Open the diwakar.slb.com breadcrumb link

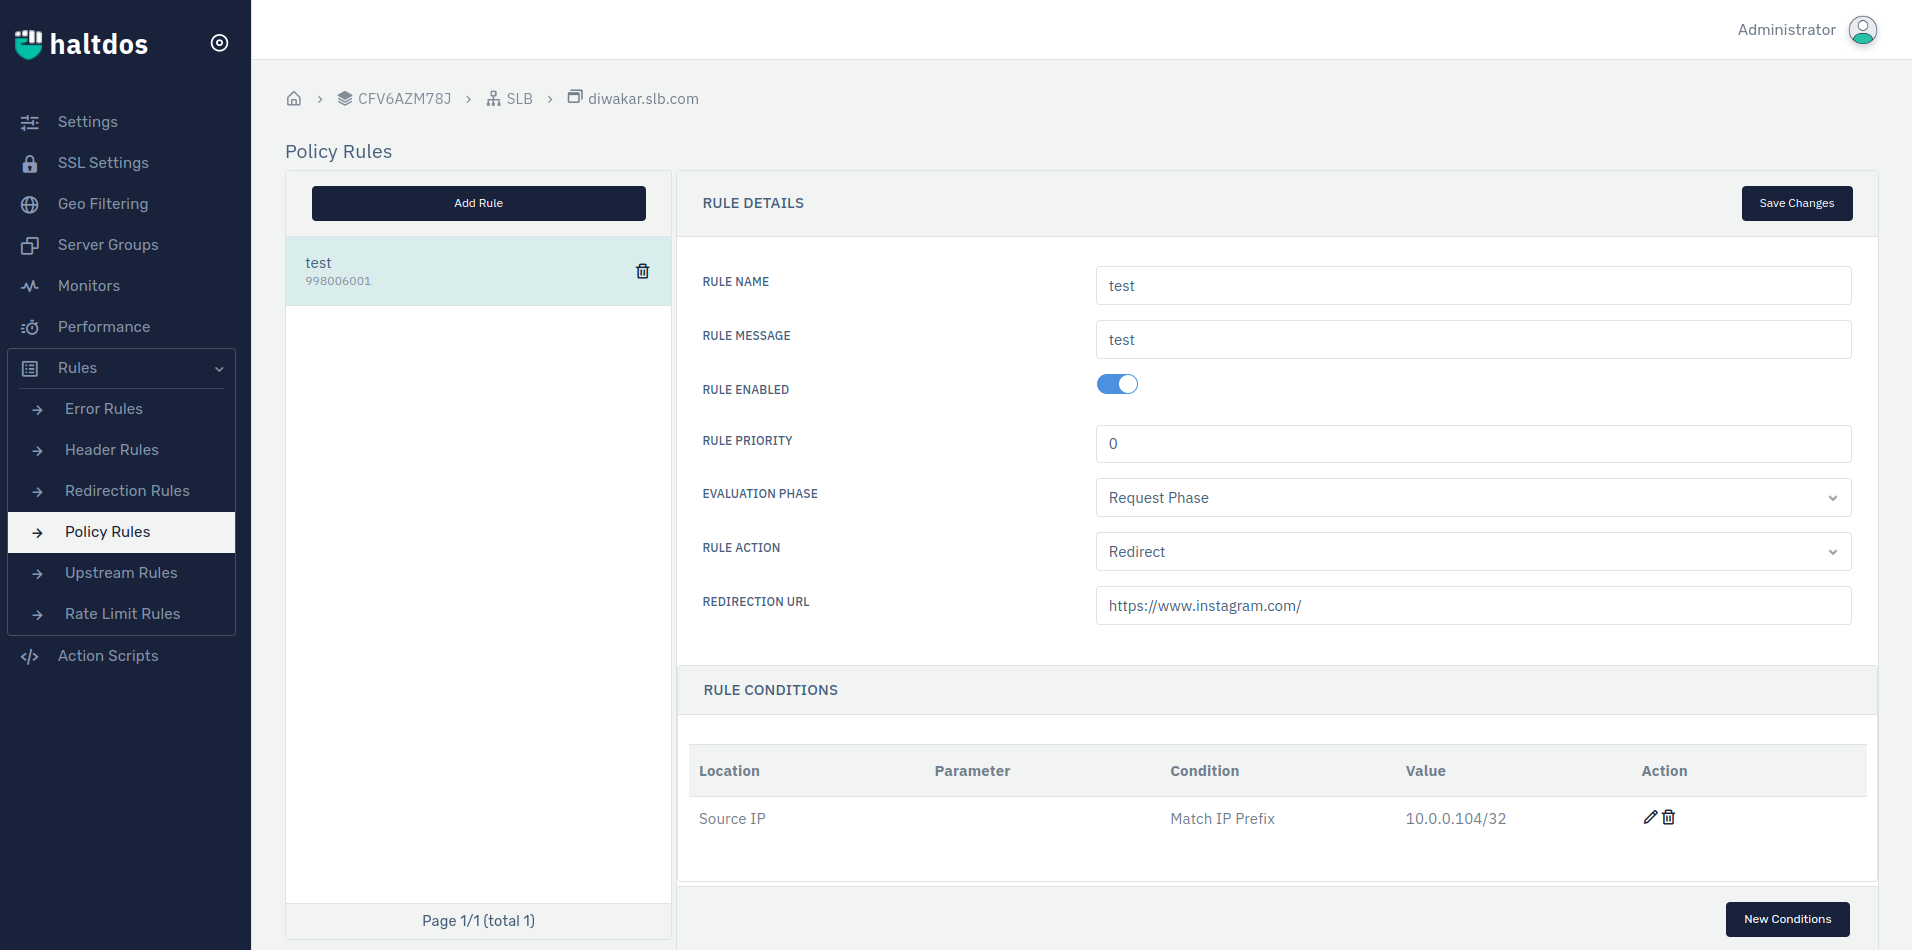click(x=644, y=99)
